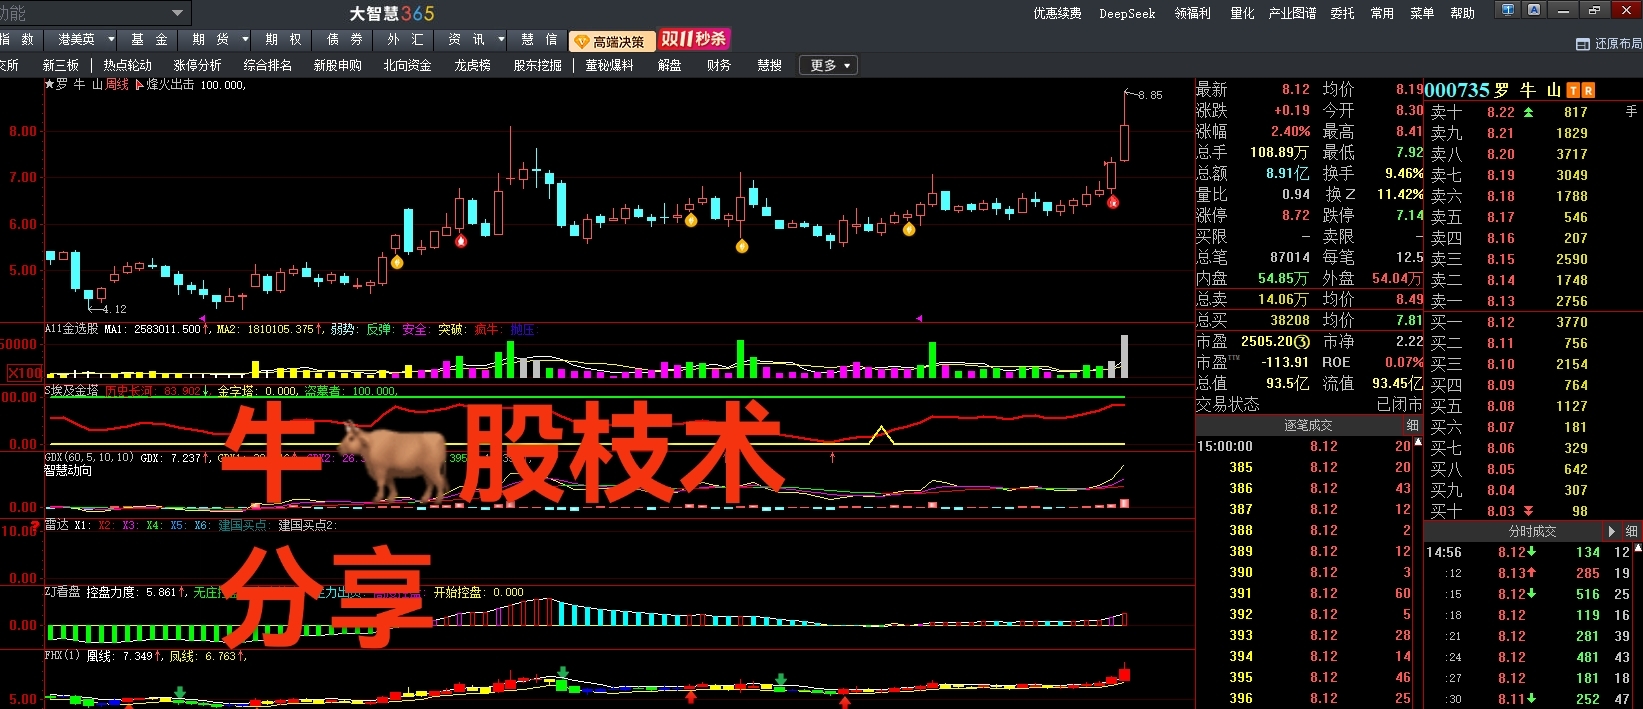The width and height of the screenshot is (1643, 709).
Task: Open the 帮助 menu
Action: [1462, 14]
